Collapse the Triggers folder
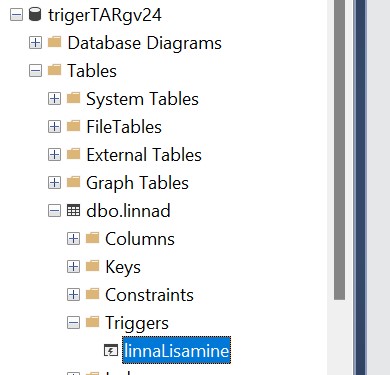Screen dimensions: 390x375 (x=73, y=323)
